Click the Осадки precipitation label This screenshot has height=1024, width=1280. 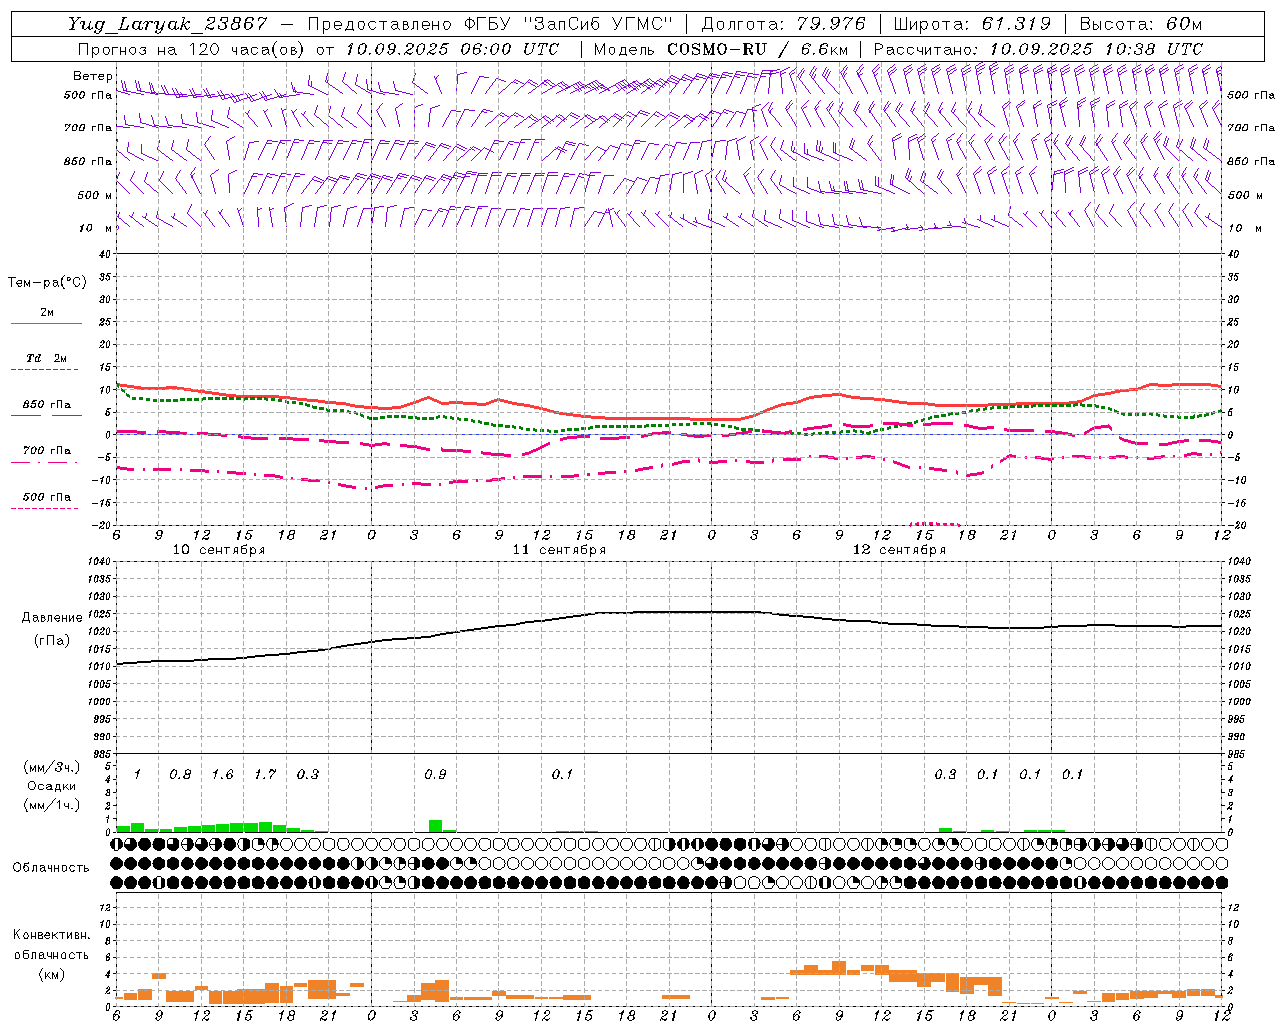(51, 786)
